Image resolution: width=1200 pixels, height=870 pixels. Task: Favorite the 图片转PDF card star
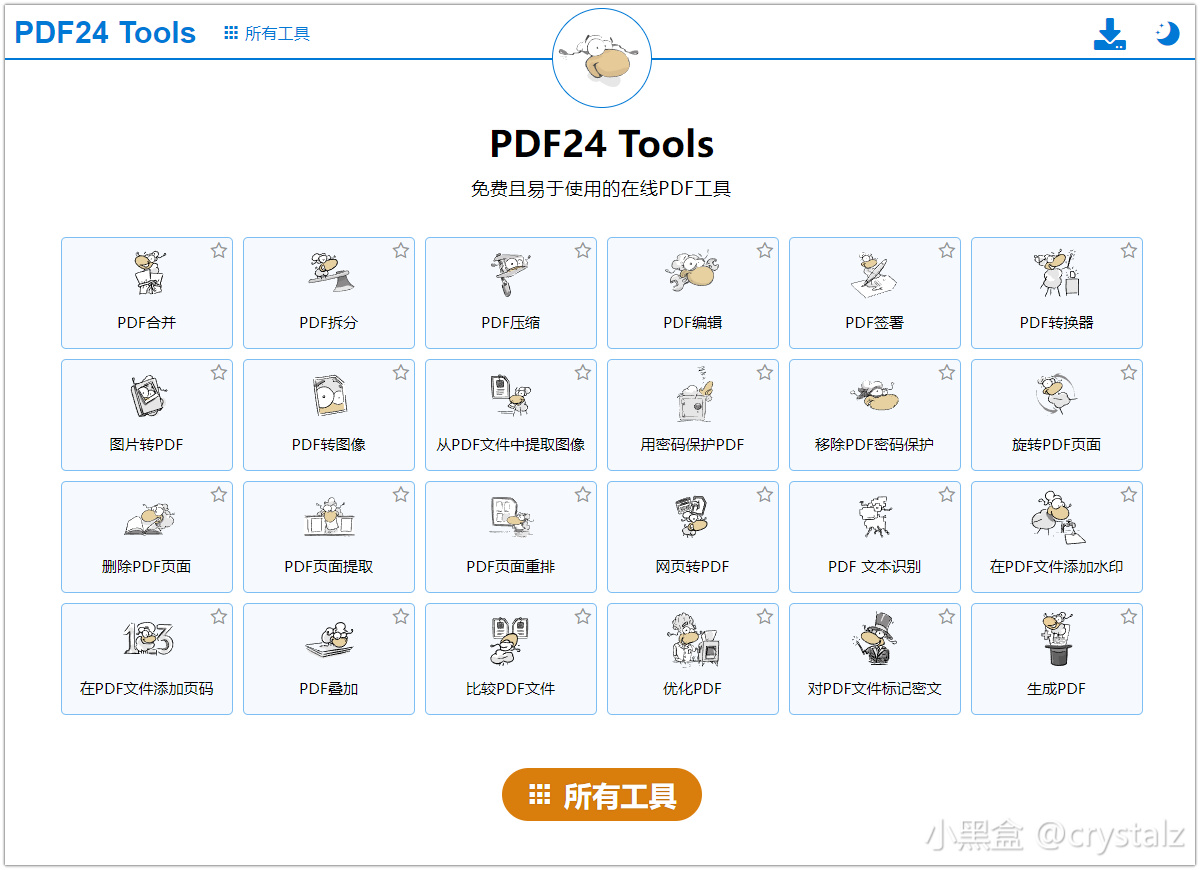[x=219, y=372]
